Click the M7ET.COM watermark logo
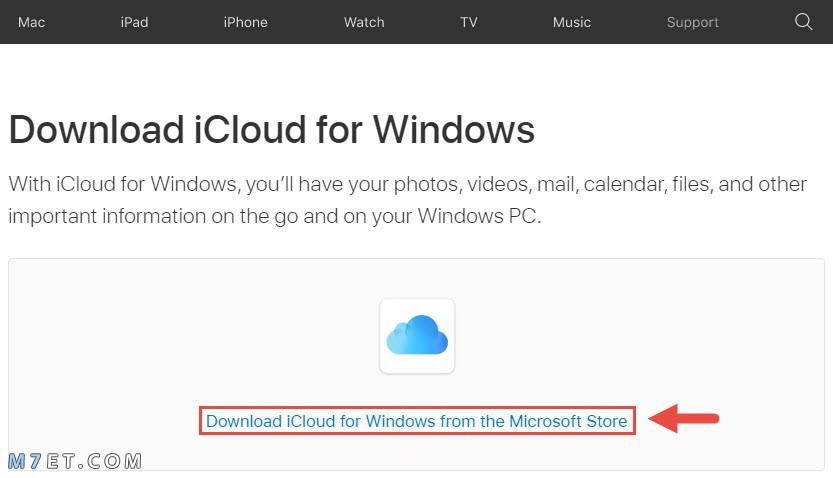833x478 pixels. pos(75,461)
